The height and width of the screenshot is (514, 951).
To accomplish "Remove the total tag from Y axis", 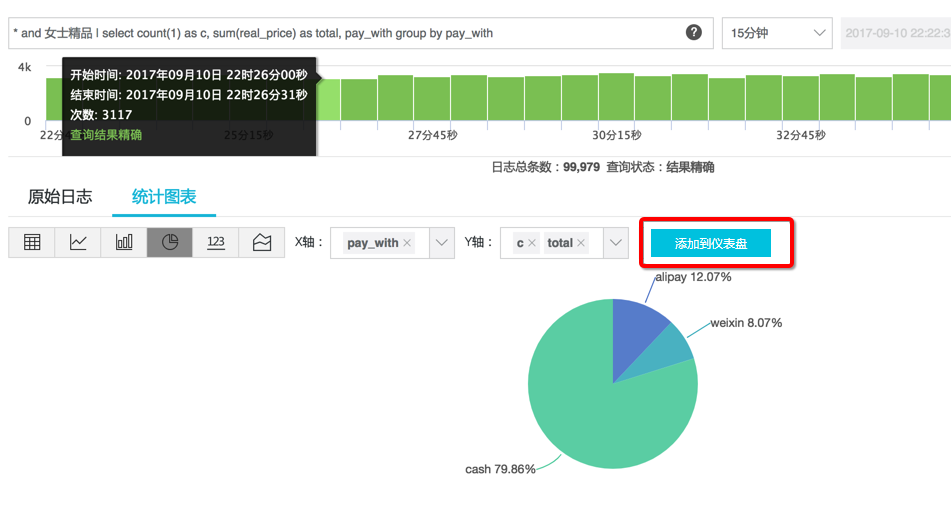I will coord(581,243).
